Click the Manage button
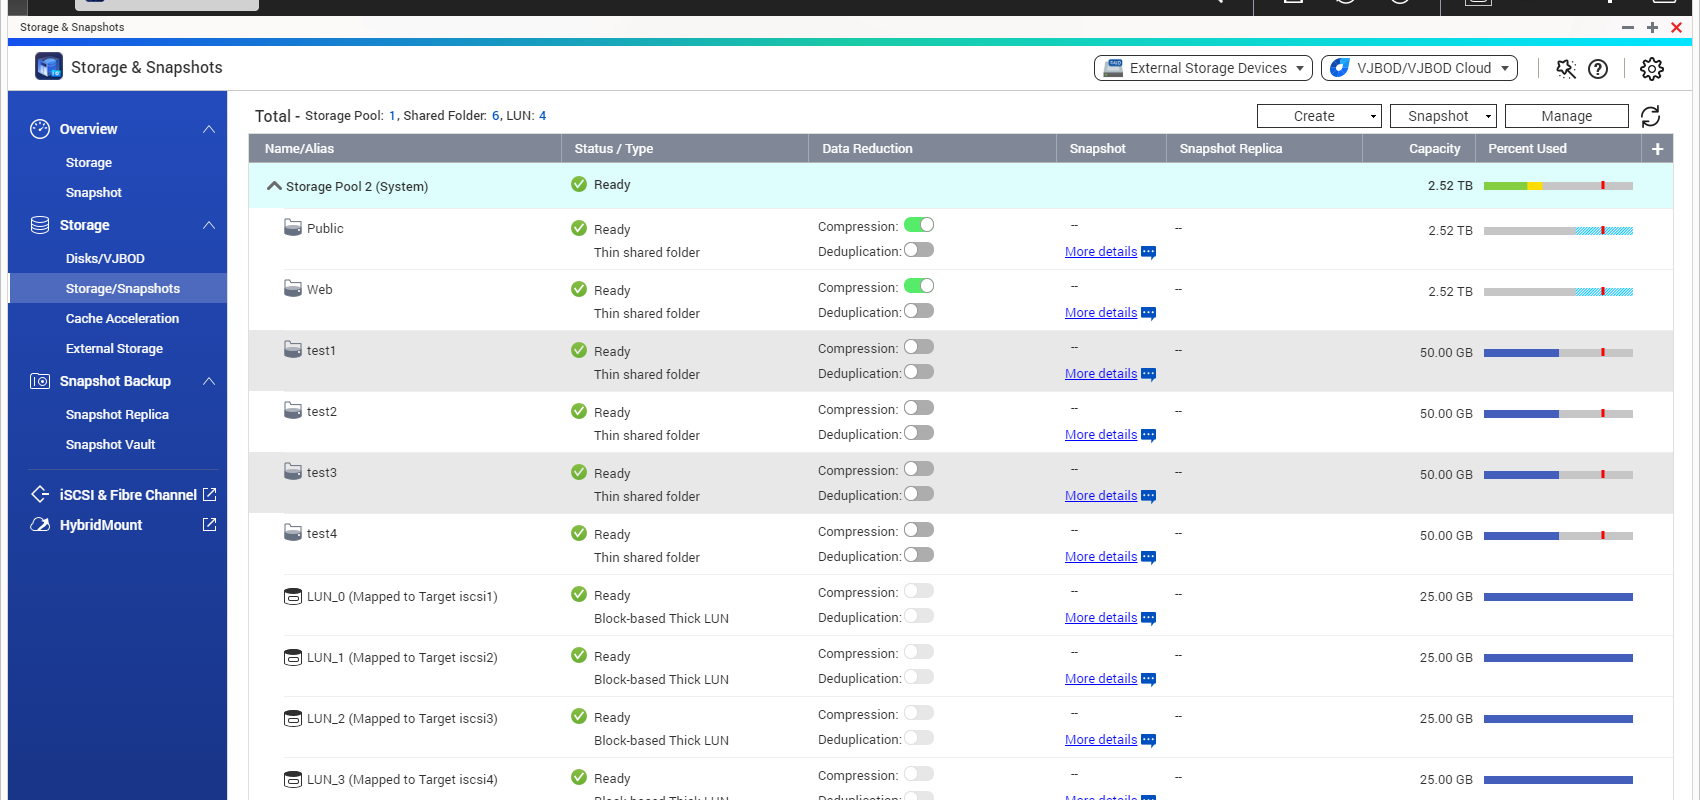 point(1566,116)
